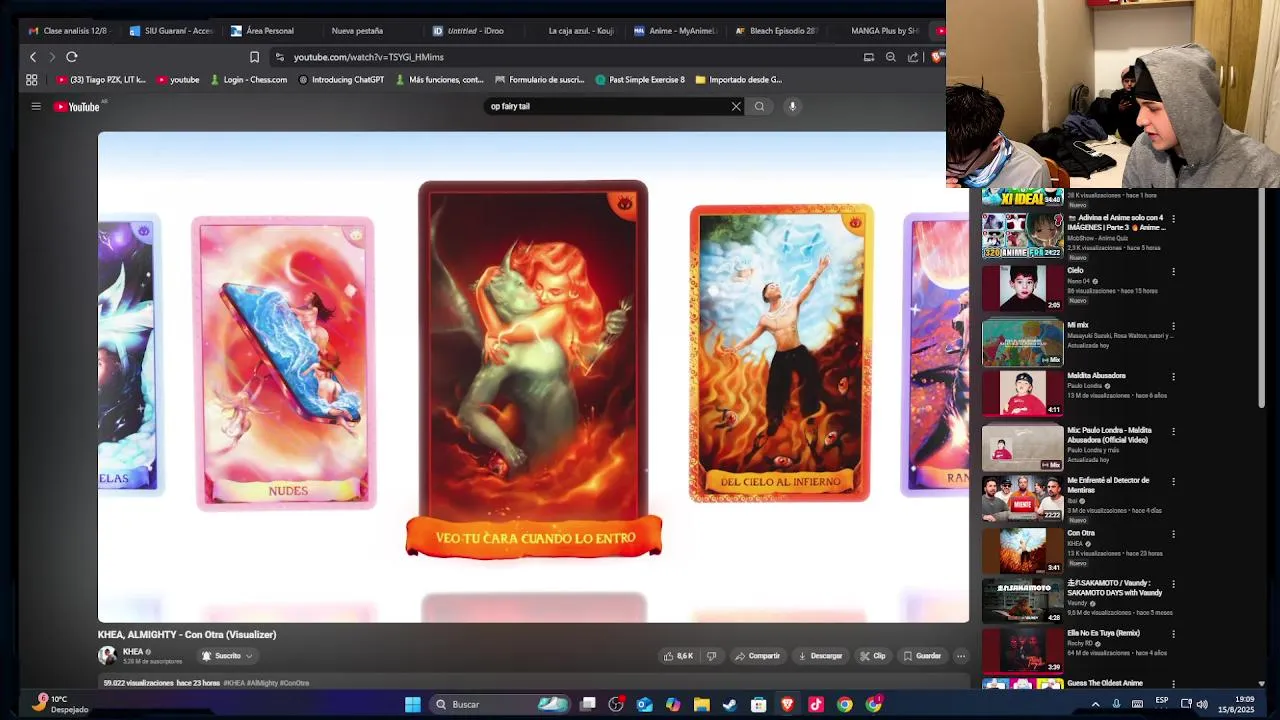Open the bookmarks apps grid icon
This screenshot has width=1280, height=720.
click(x=32, y=80)
